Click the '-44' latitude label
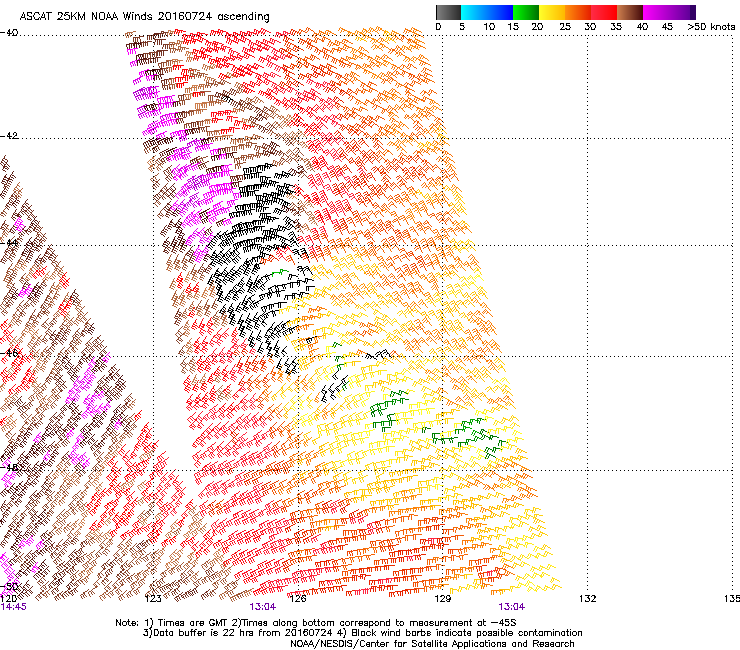Viewport: 740px width, 650px height. pyautogui.click(x=9, y=243)
